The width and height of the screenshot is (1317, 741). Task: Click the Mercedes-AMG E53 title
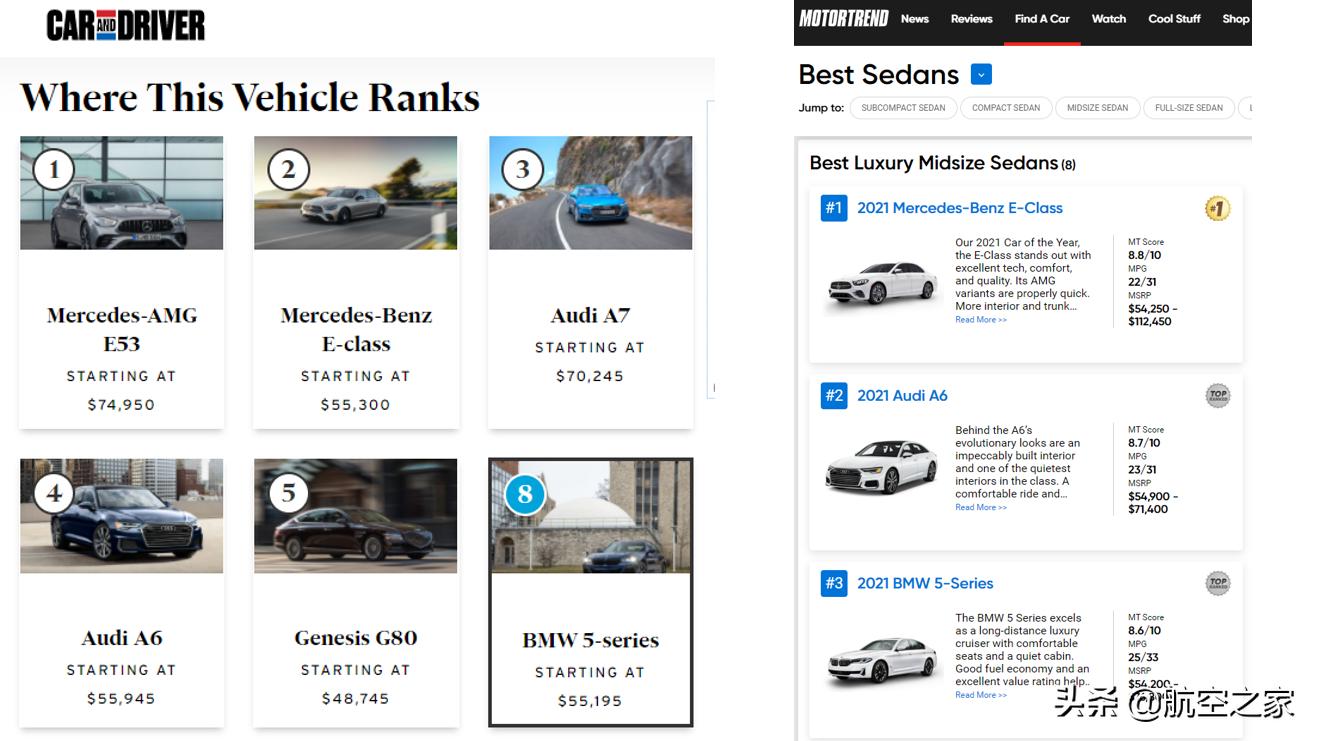click(x=122, y=329)
